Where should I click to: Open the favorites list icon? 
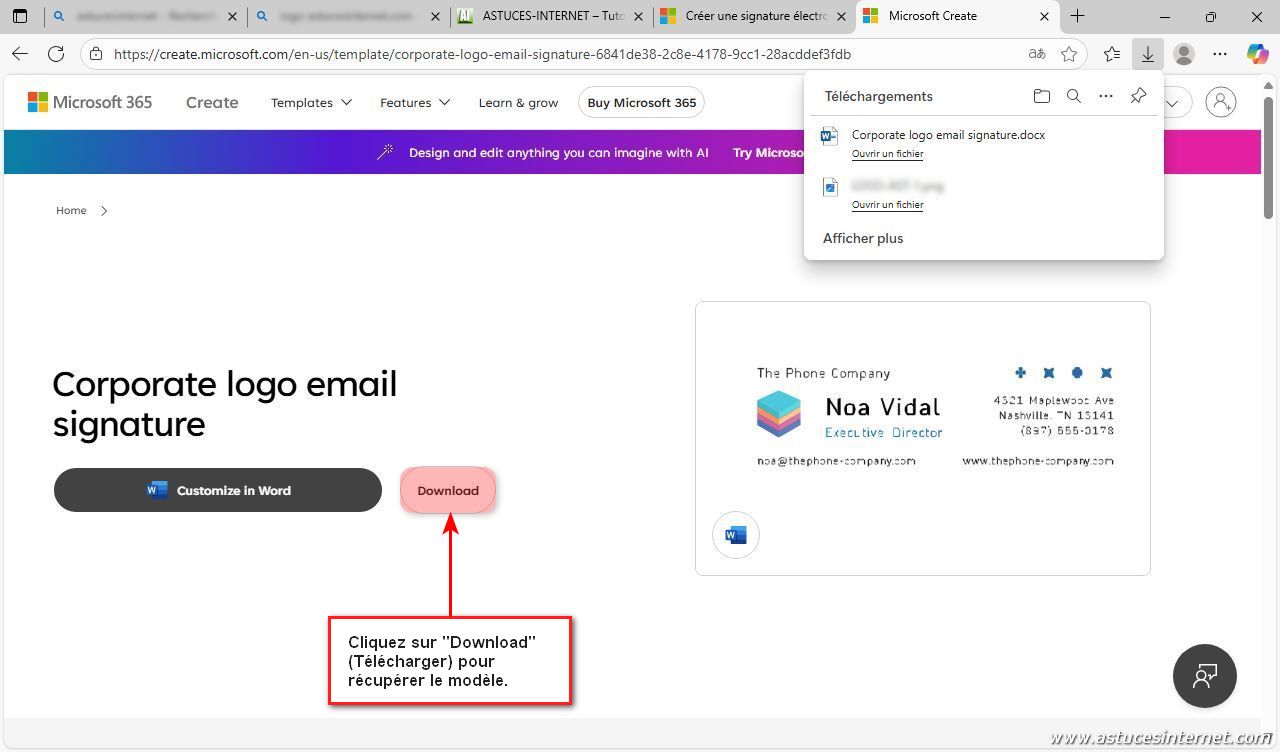[x=1112, y=54]
